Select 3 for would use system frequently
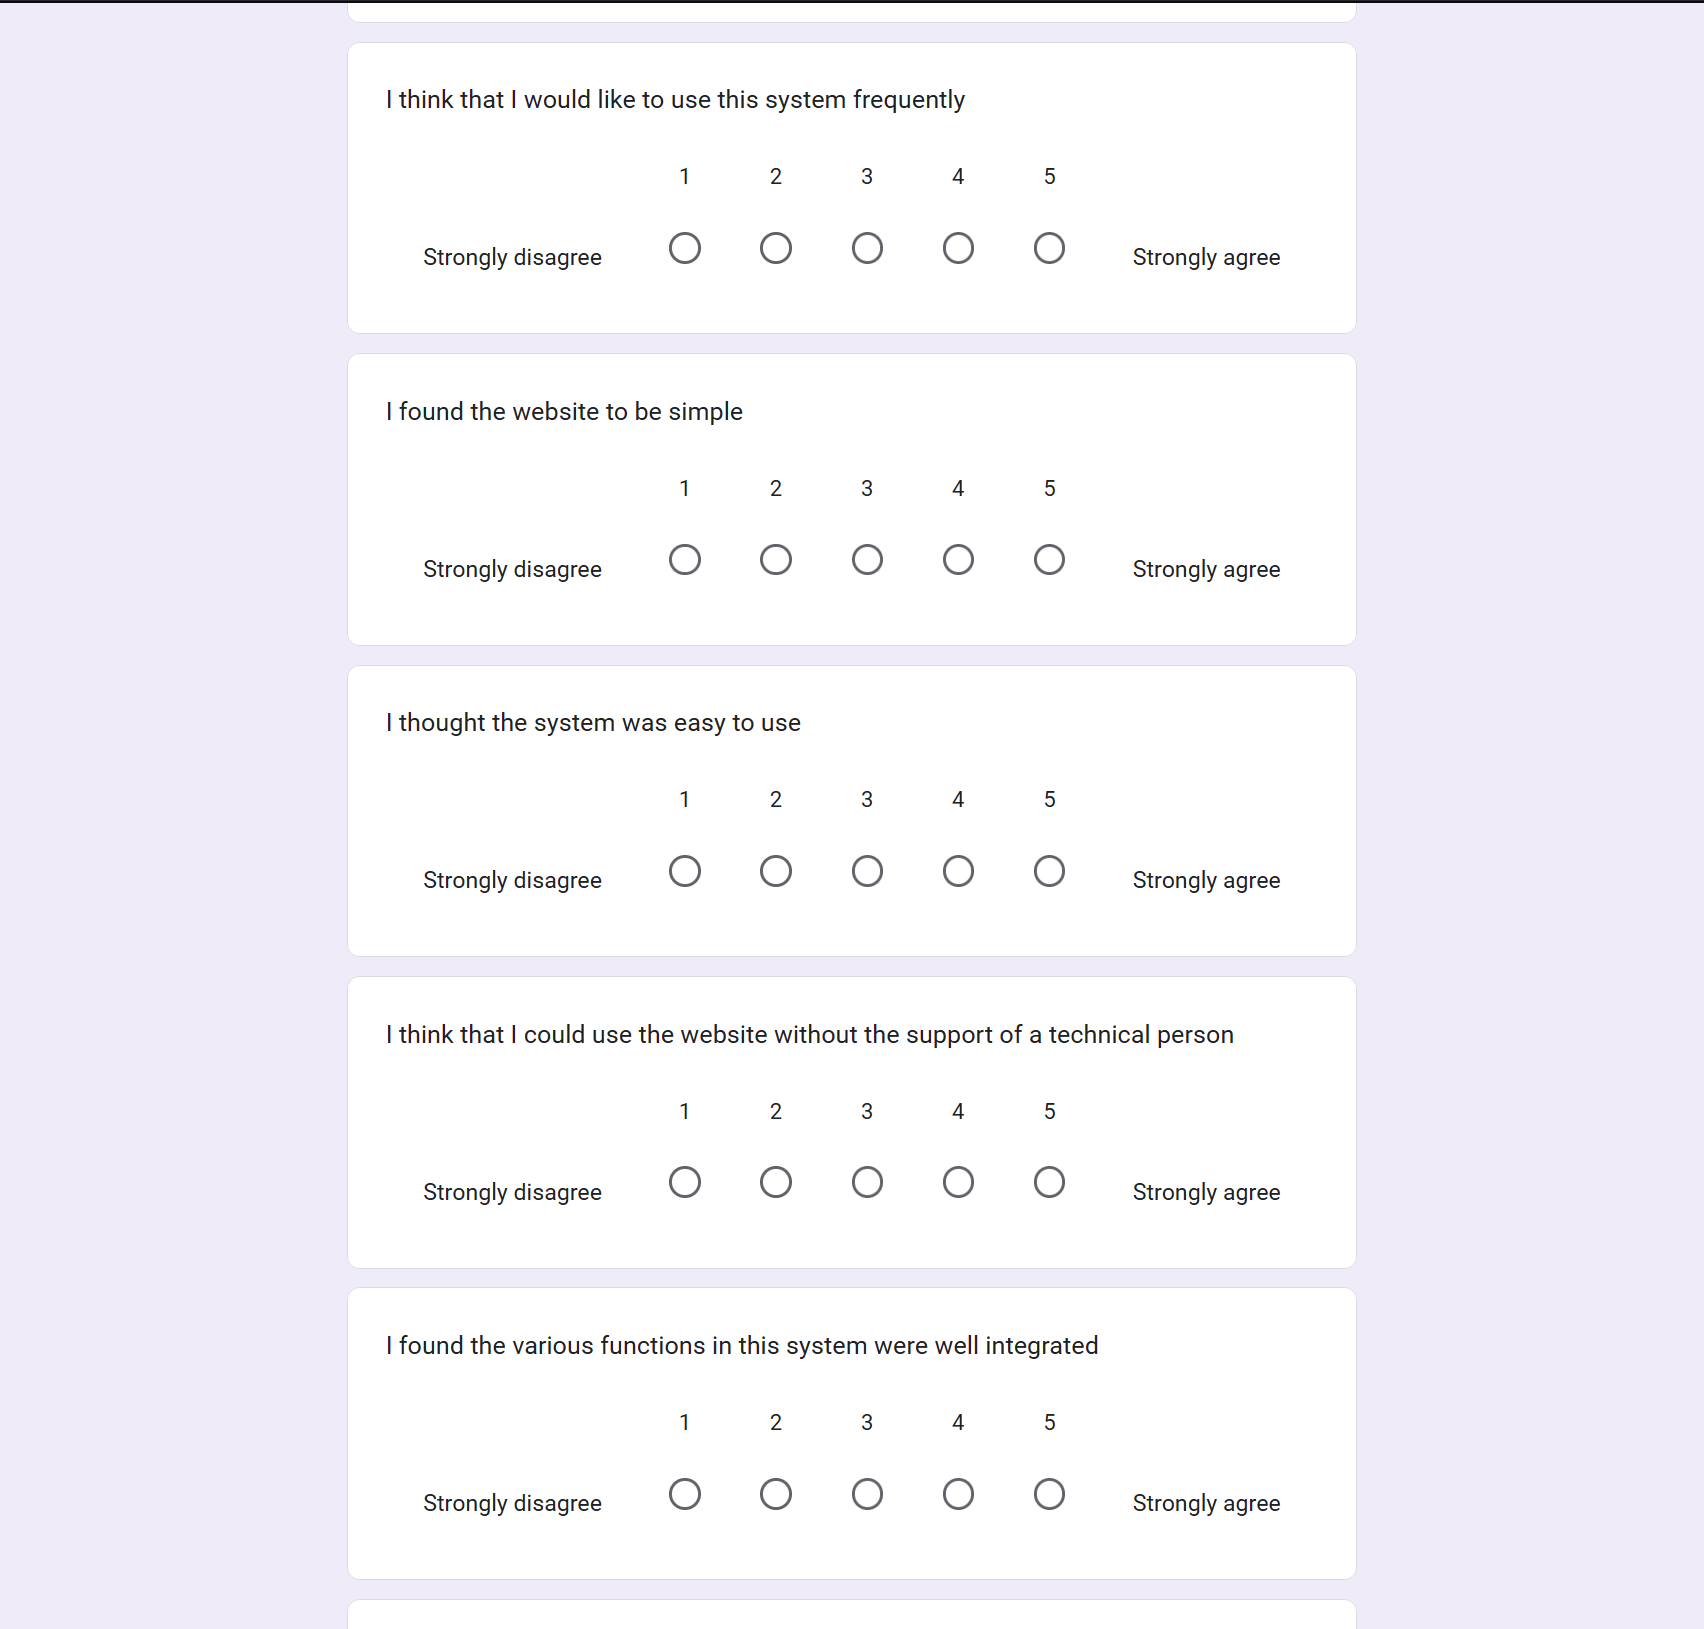This screenshot has width=1704, height=1629. coord(867,248)
